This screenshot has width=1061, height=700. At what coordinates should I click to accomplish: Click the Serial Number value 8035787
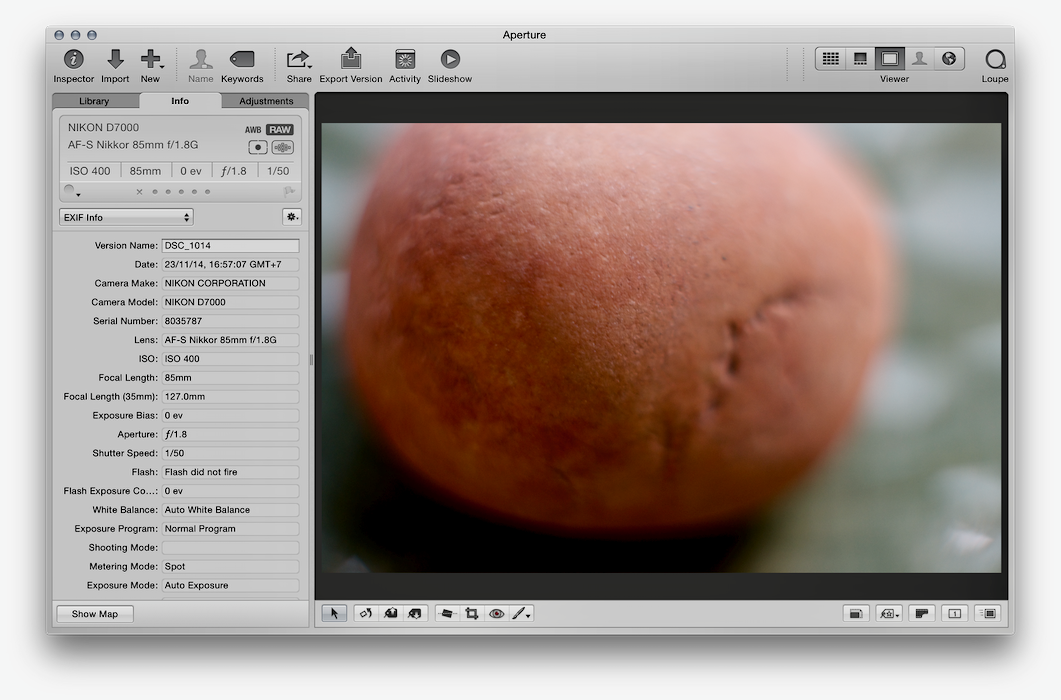[230, 321]
